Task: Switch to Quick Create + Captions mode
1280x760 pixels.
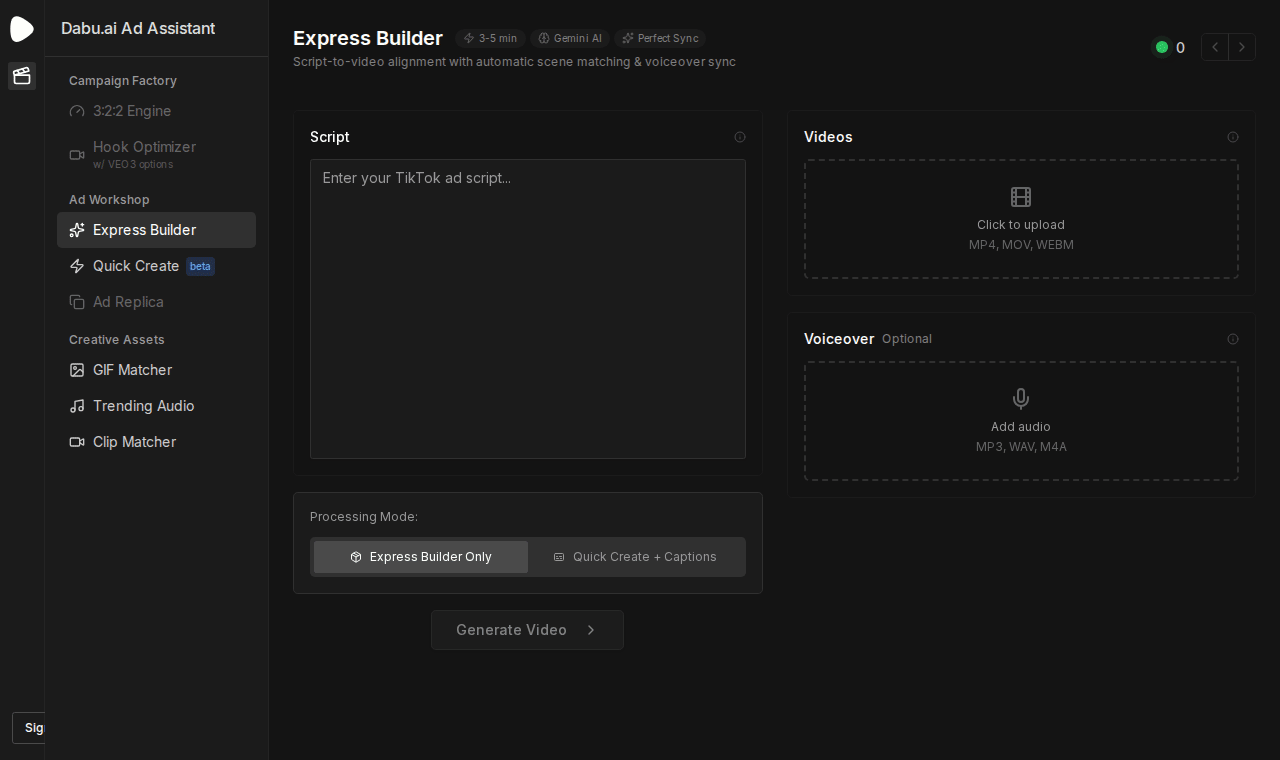Action: click(635, 557)
